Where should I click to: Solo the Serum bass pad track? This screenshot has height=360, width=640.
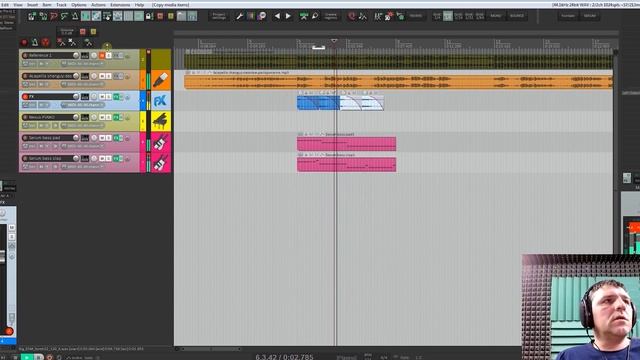click(109, 138)
